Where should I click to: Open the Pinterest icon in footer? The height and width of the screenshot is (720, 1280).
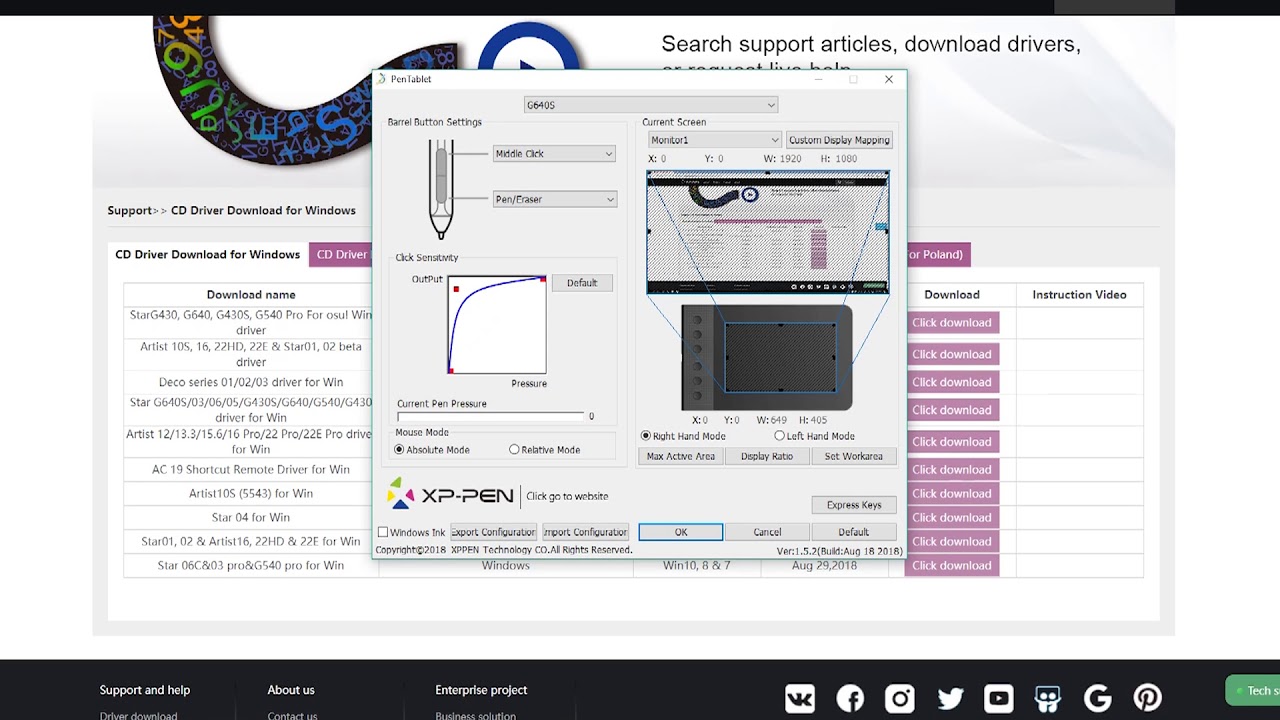[x=1147, y=698]
